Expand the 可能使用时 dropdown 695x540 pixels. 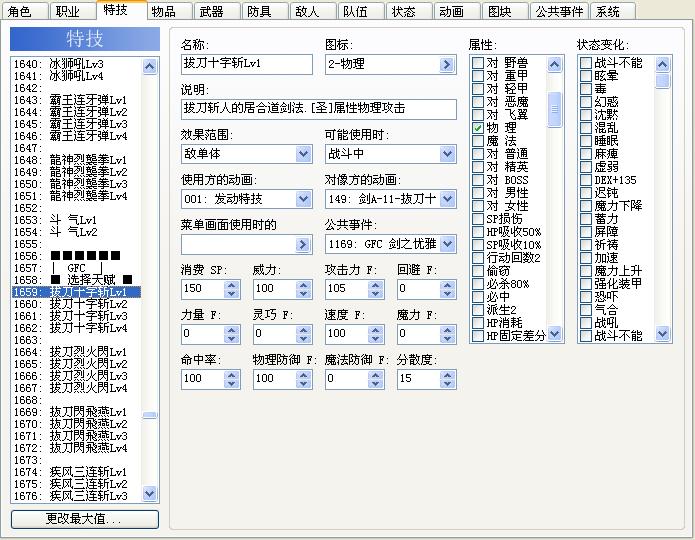coord(447,154)
